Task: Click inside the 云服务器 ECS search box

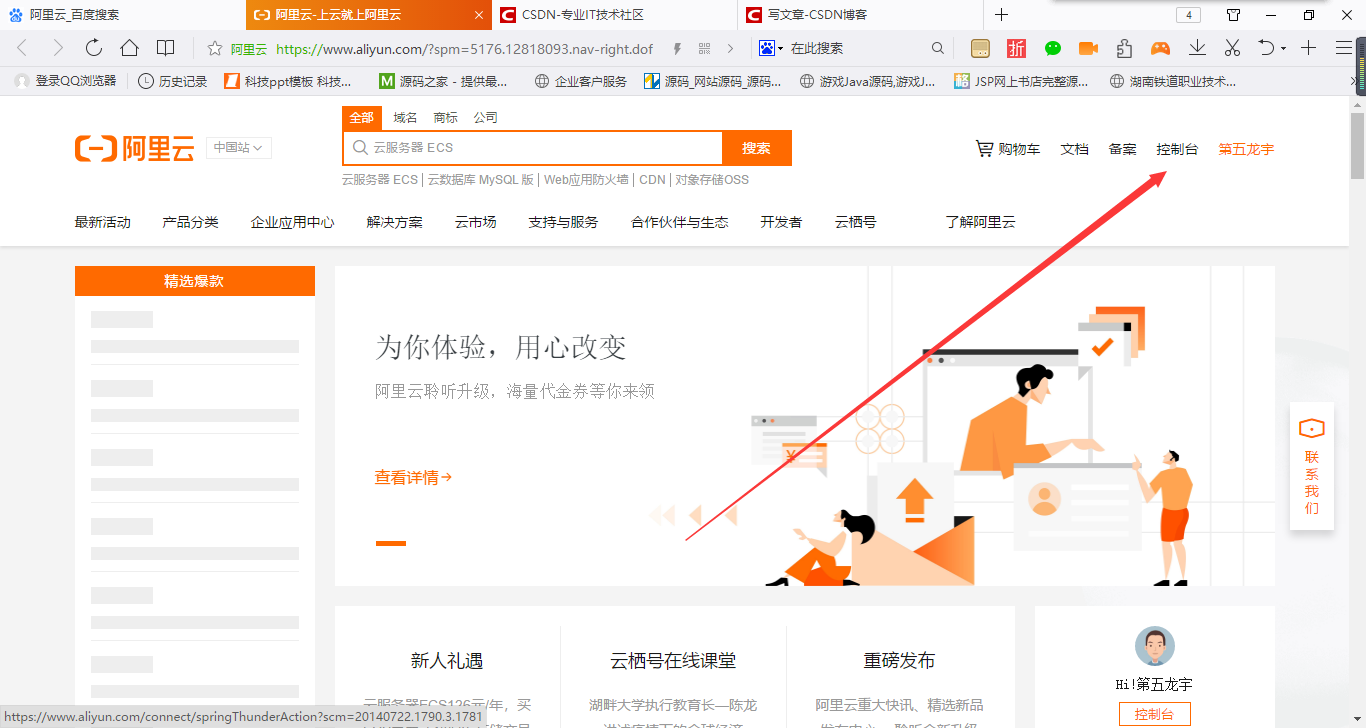Action: click(530, 147)
